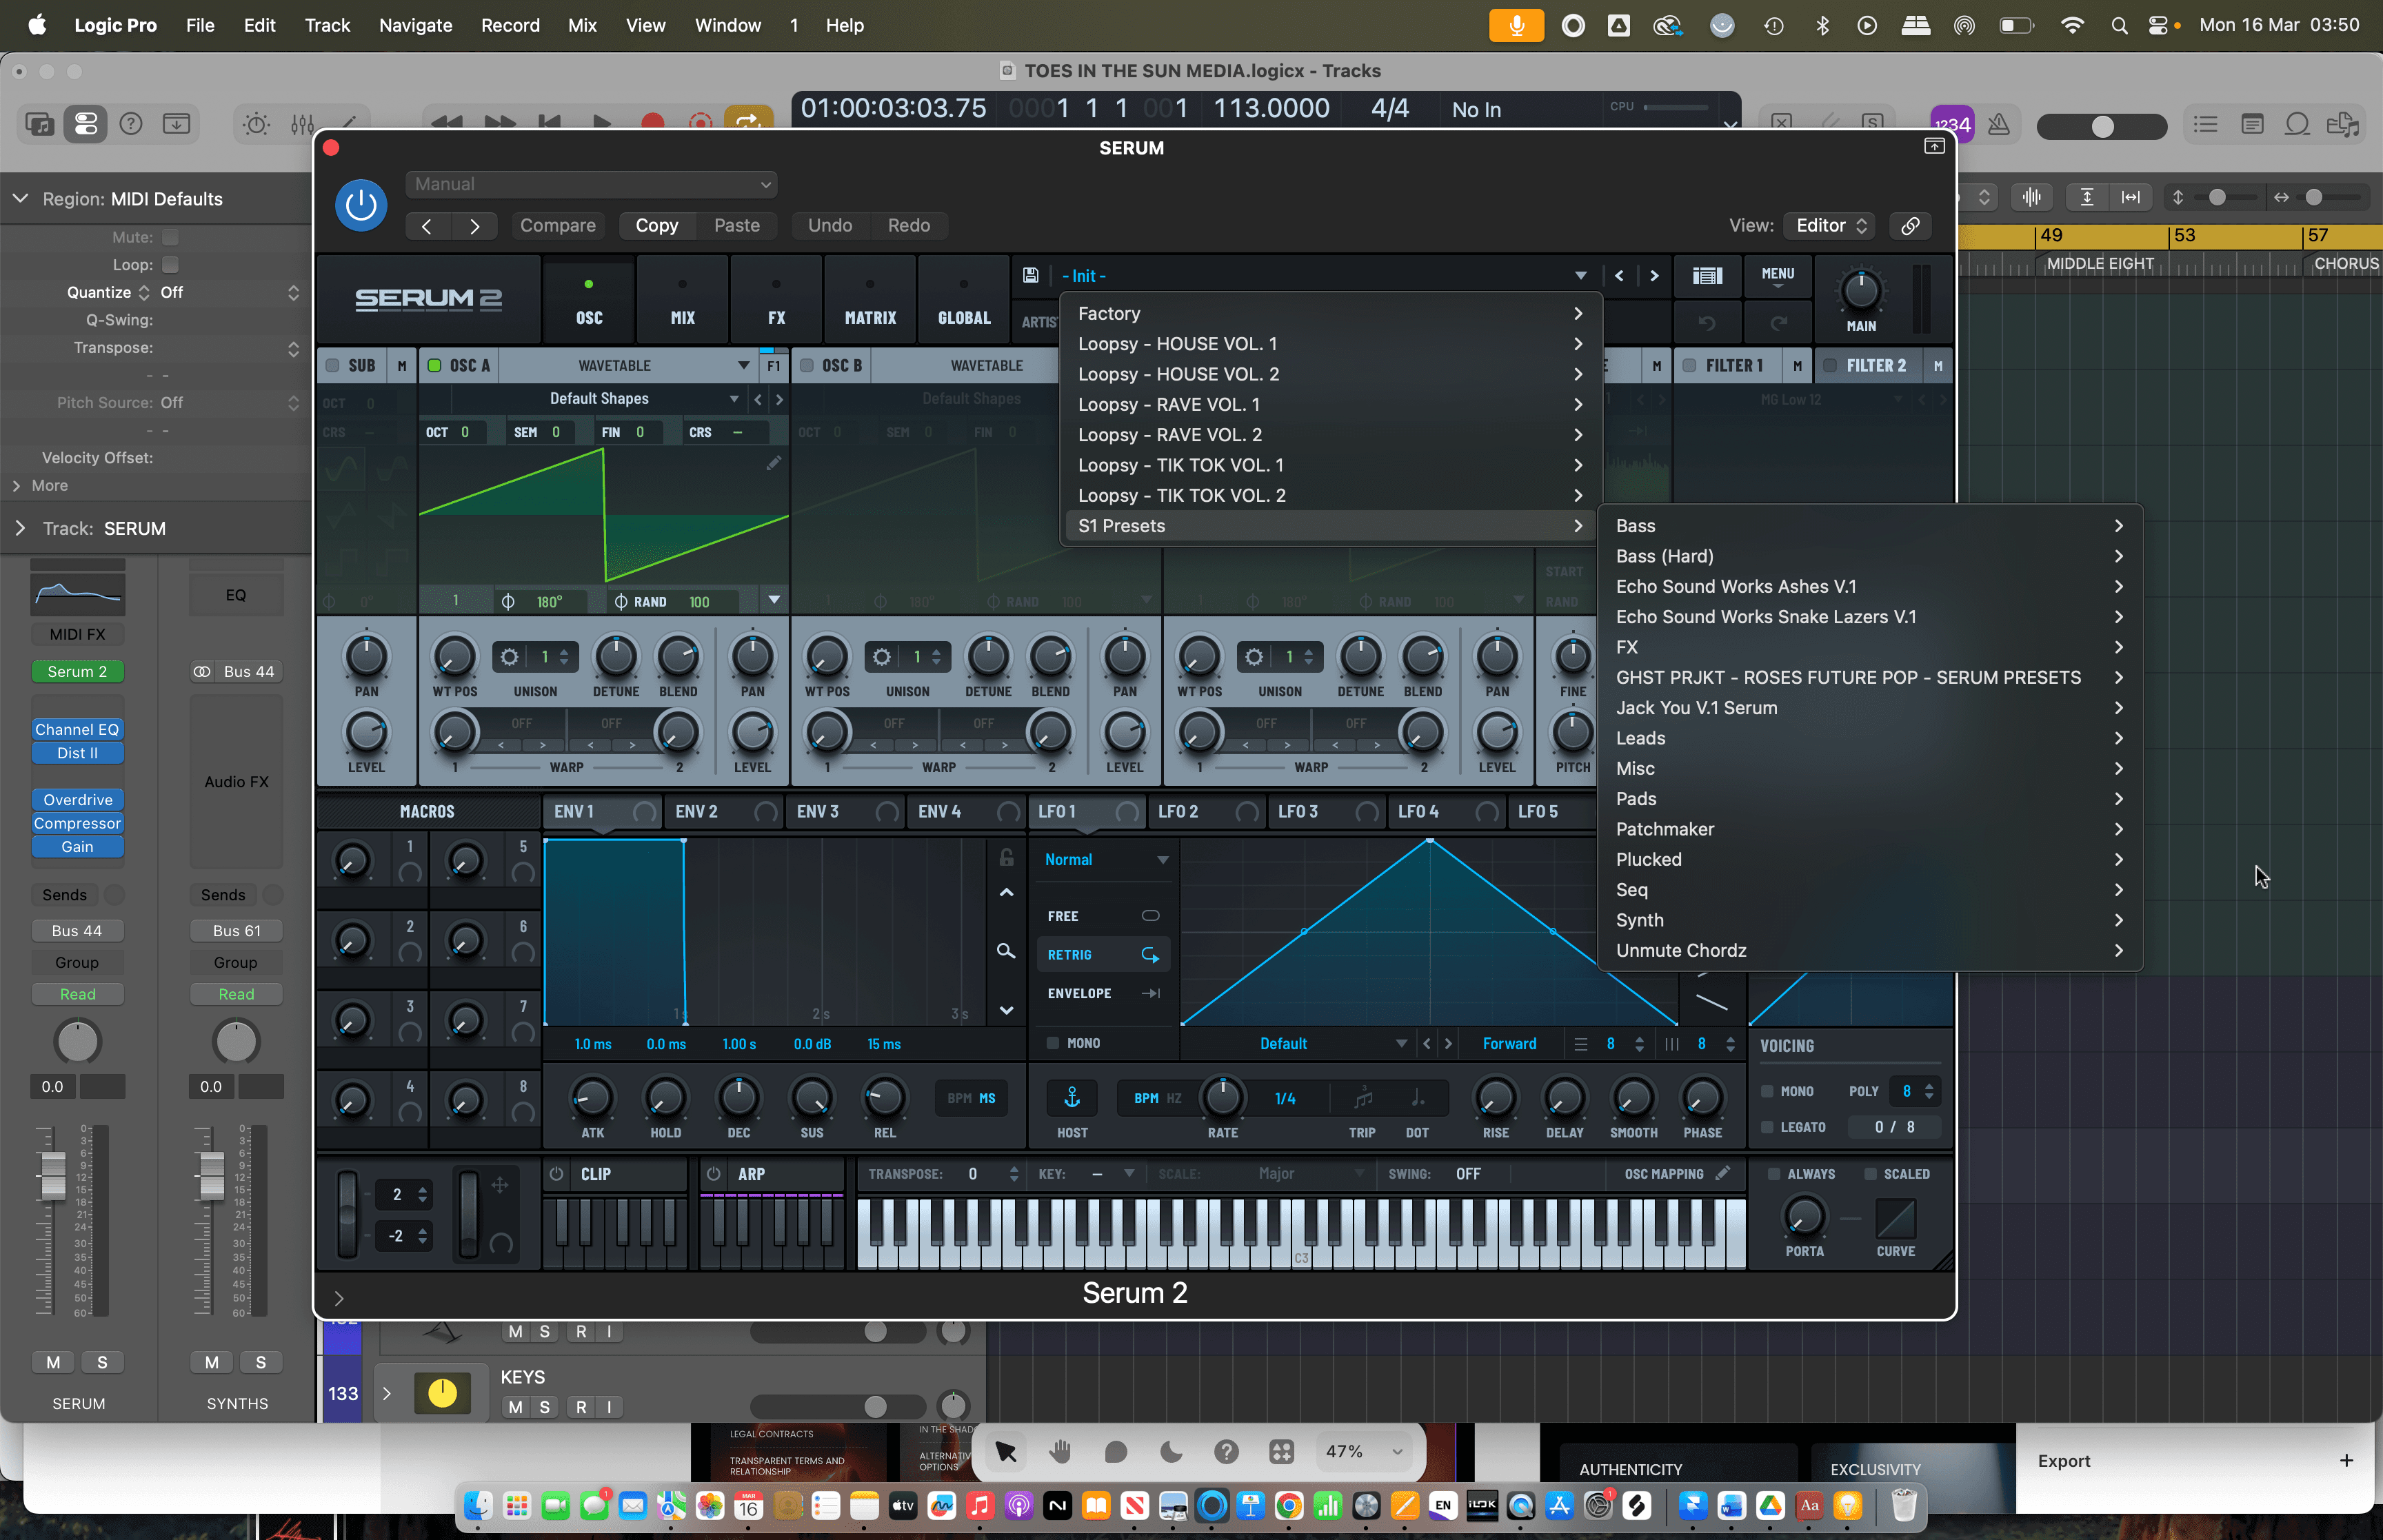Click the LFO host anchor icon
Viewport: 2383px width, 1540px height.
pyautogui.click(x=1071, y=1098)
